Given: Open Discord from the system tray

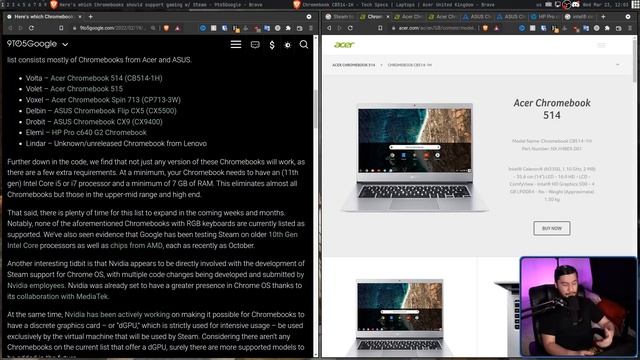Looking at the screenshot, I should pyautogui.click(x=576, y=4).
